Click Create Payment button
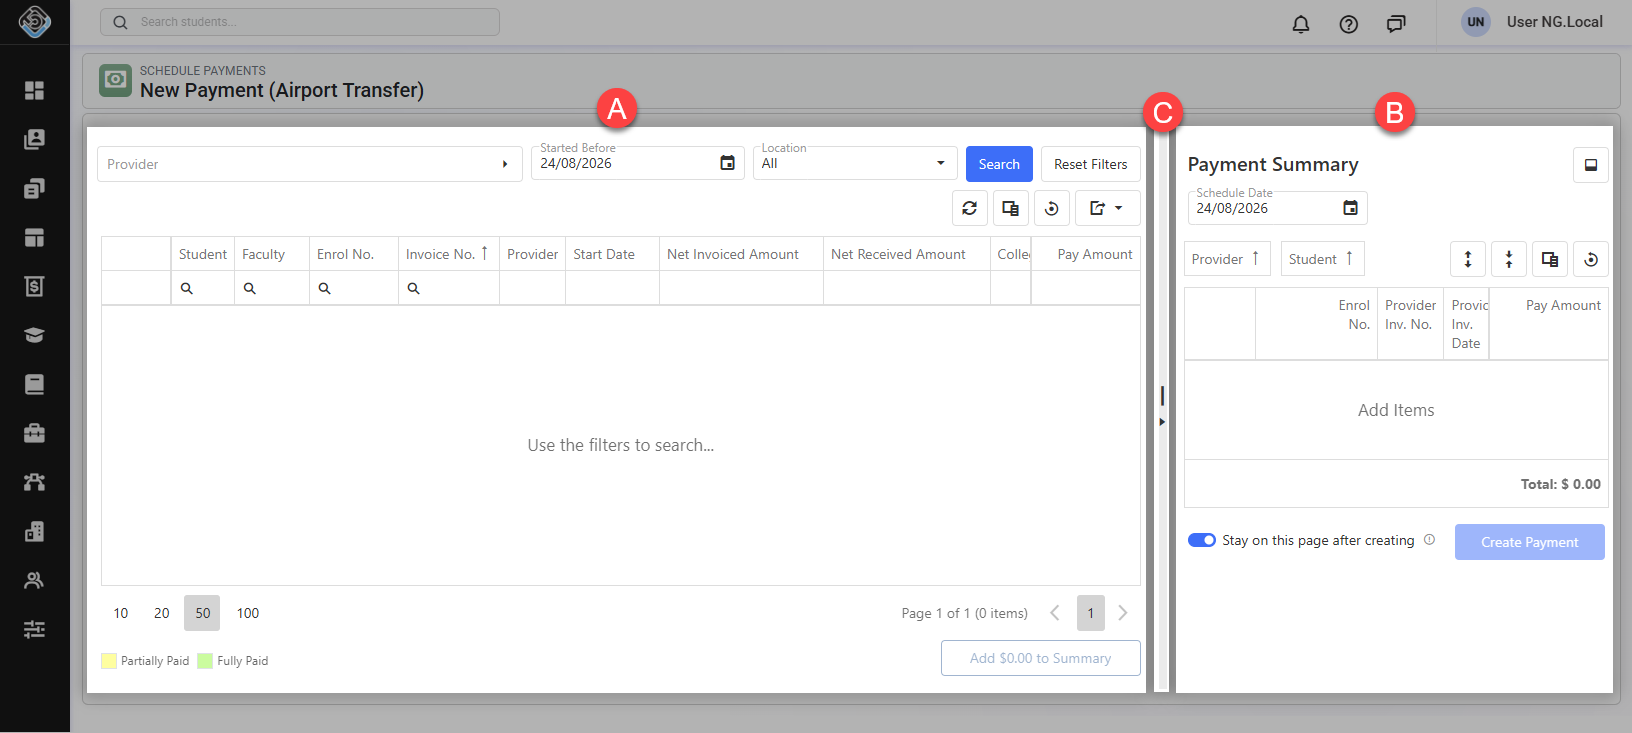 pyautogui.click(x=1529, y=542)
